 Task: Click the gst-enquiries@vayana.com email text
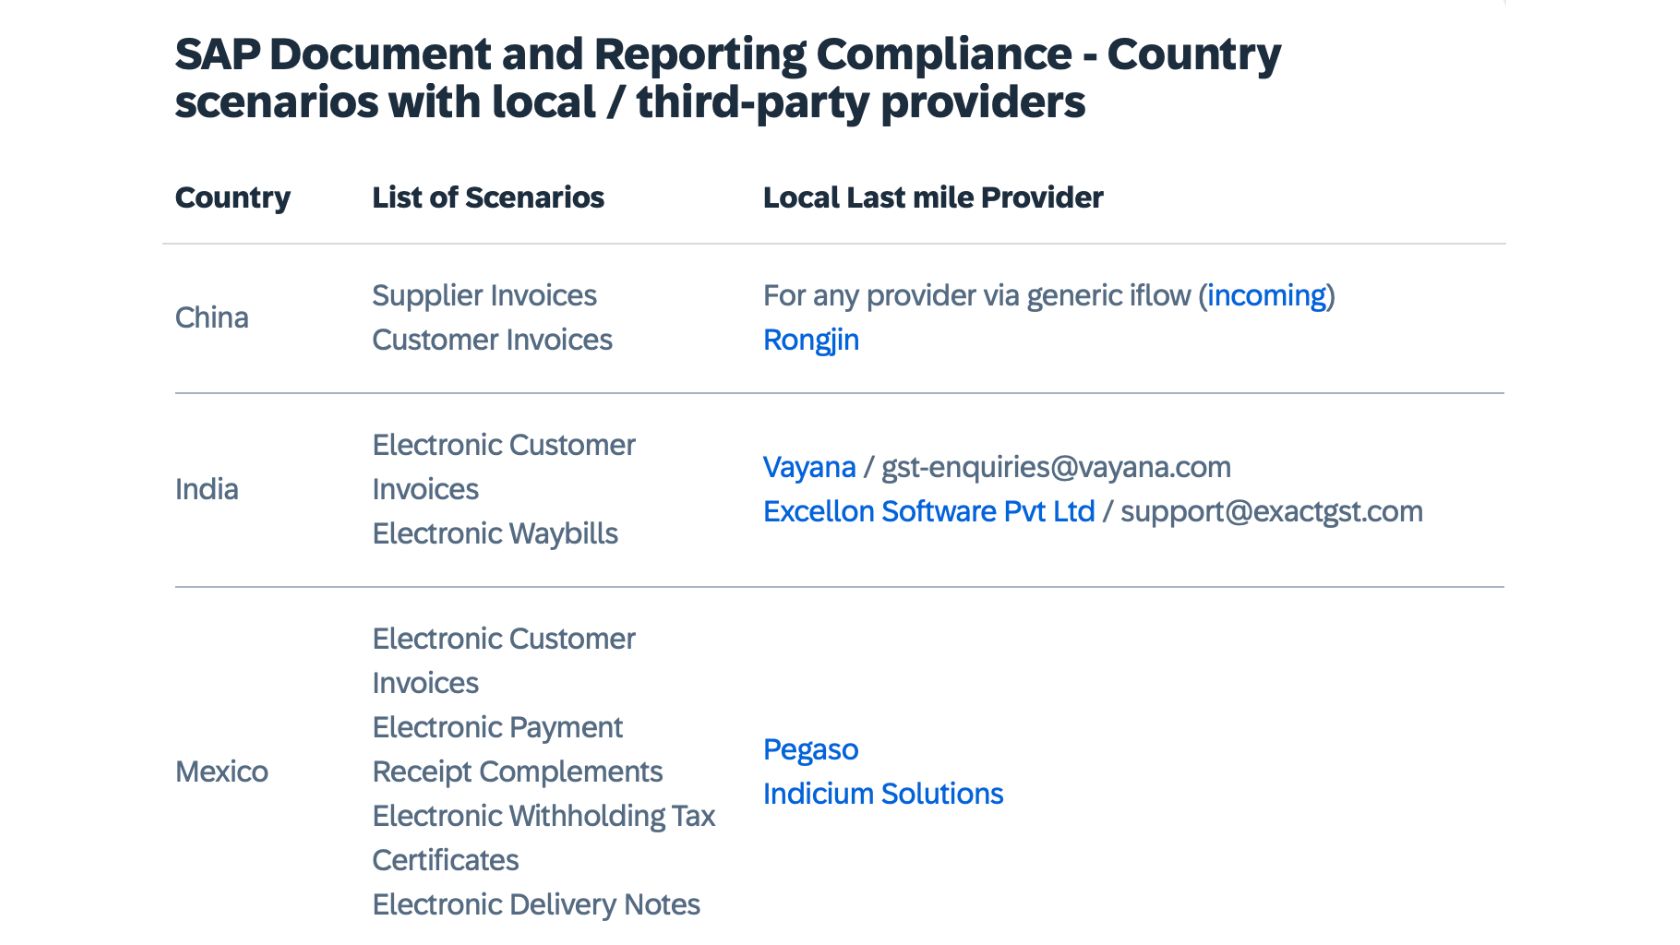click(1056, 467)
